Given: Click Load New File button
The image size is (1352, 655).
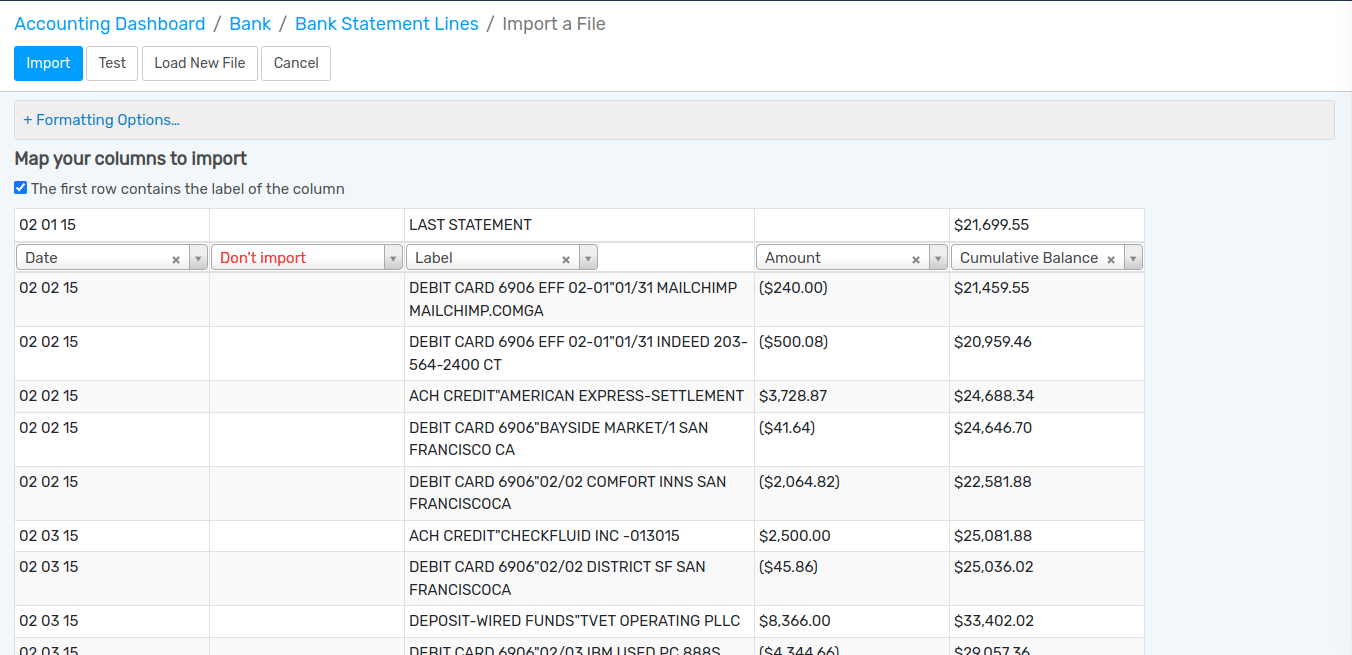Looking at the screenshot, I should click(199, 63).
